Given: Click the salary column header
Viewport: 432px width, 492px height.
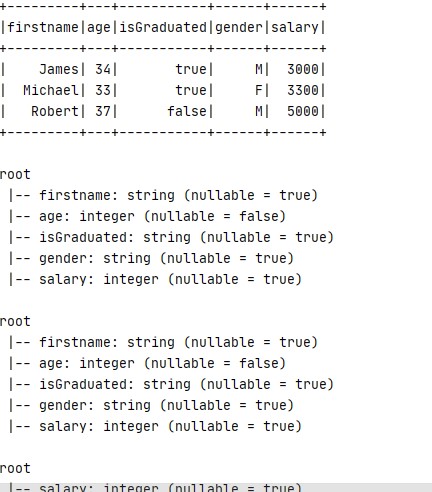Looking at the screenshot, I should 295,28.
